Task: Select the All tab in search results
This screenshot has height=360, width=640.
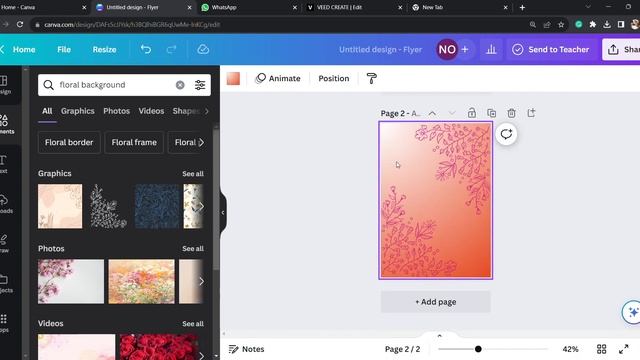Action: coord(47,111)
